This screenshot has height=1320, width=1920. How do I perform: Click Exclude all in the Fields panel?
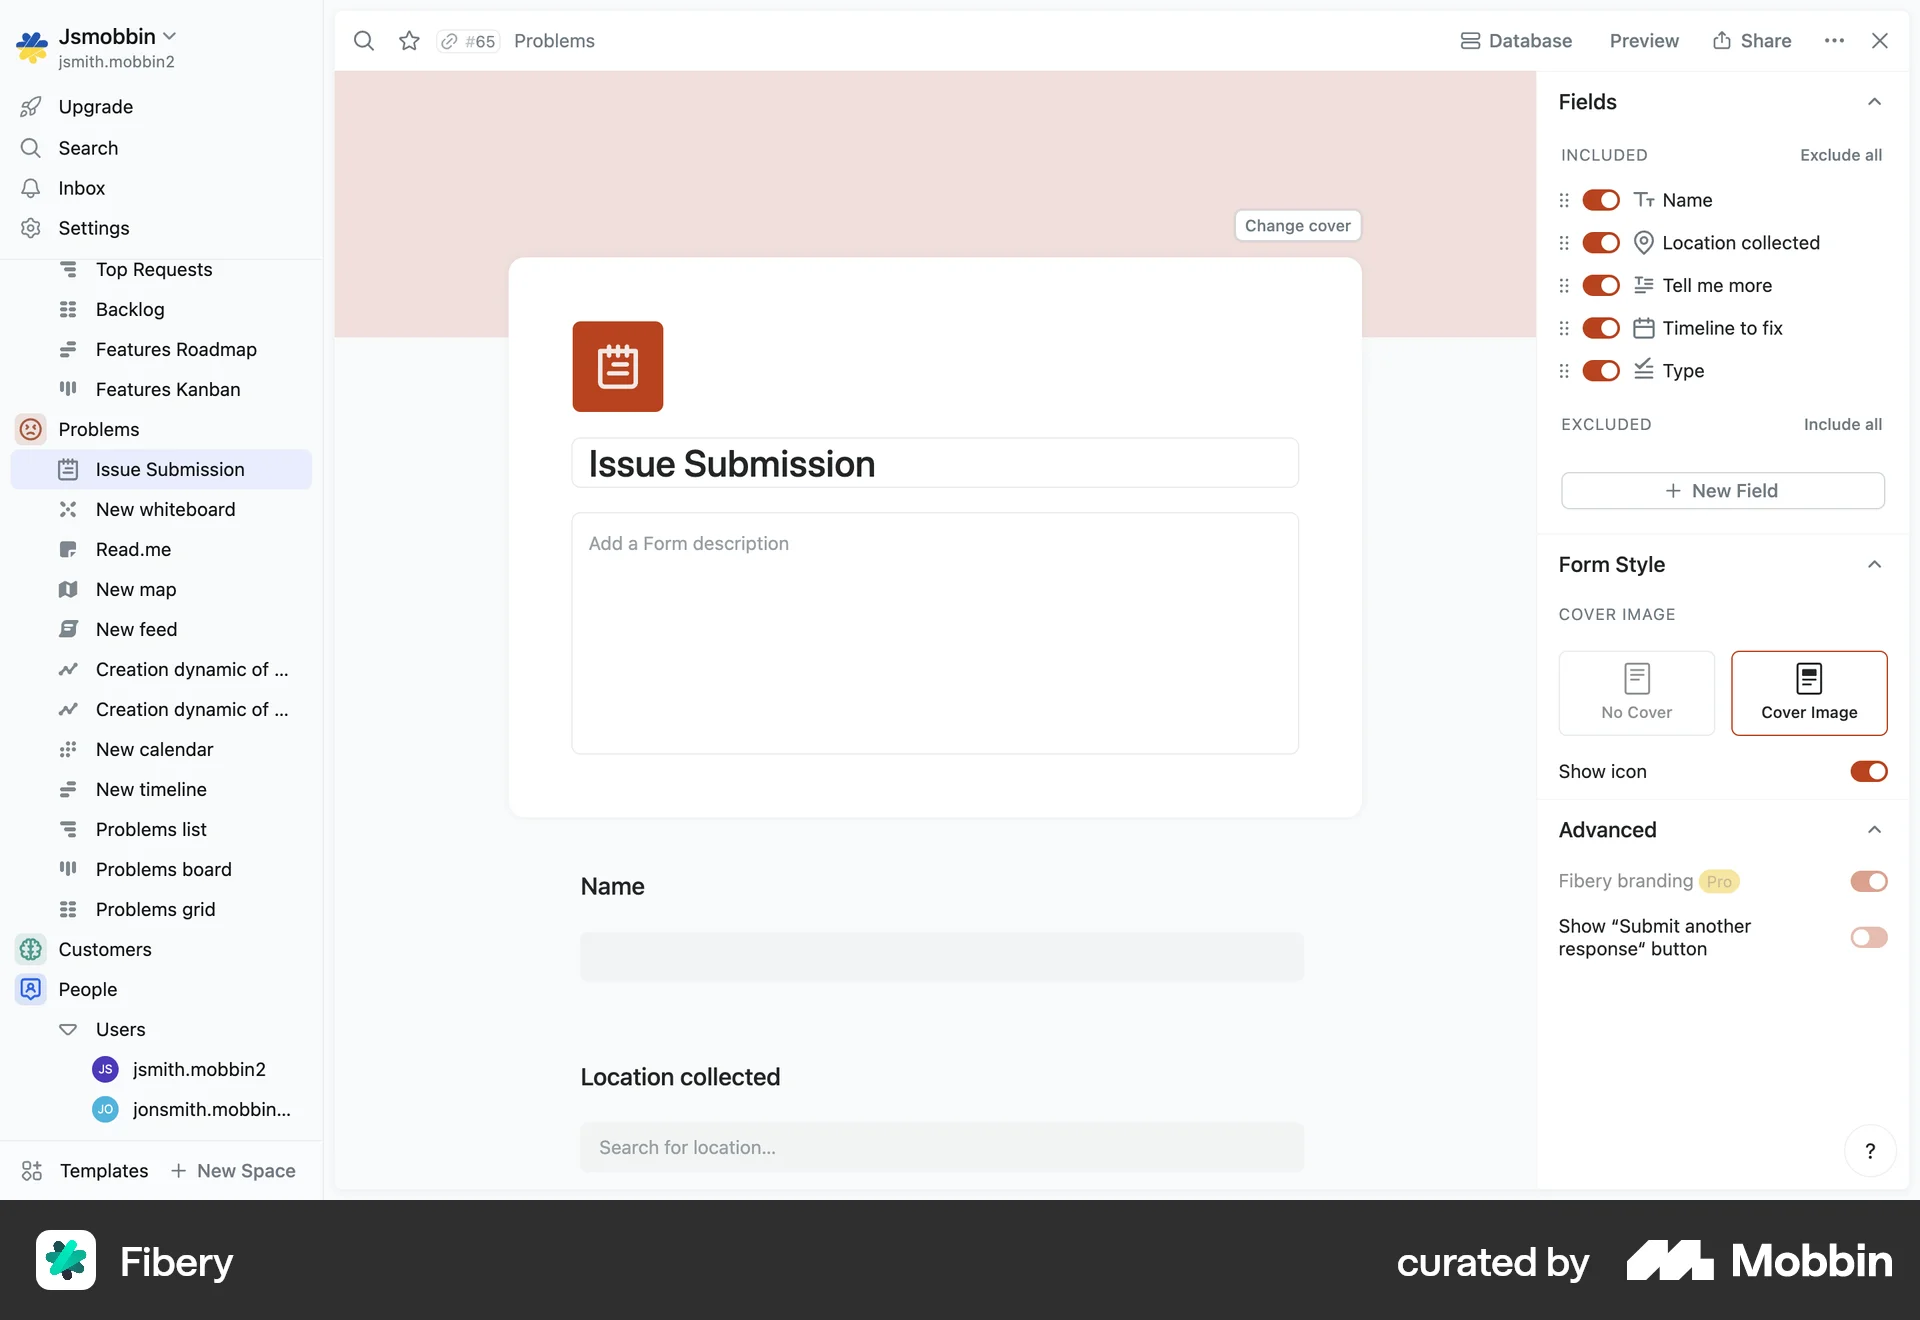[1841, 155]
